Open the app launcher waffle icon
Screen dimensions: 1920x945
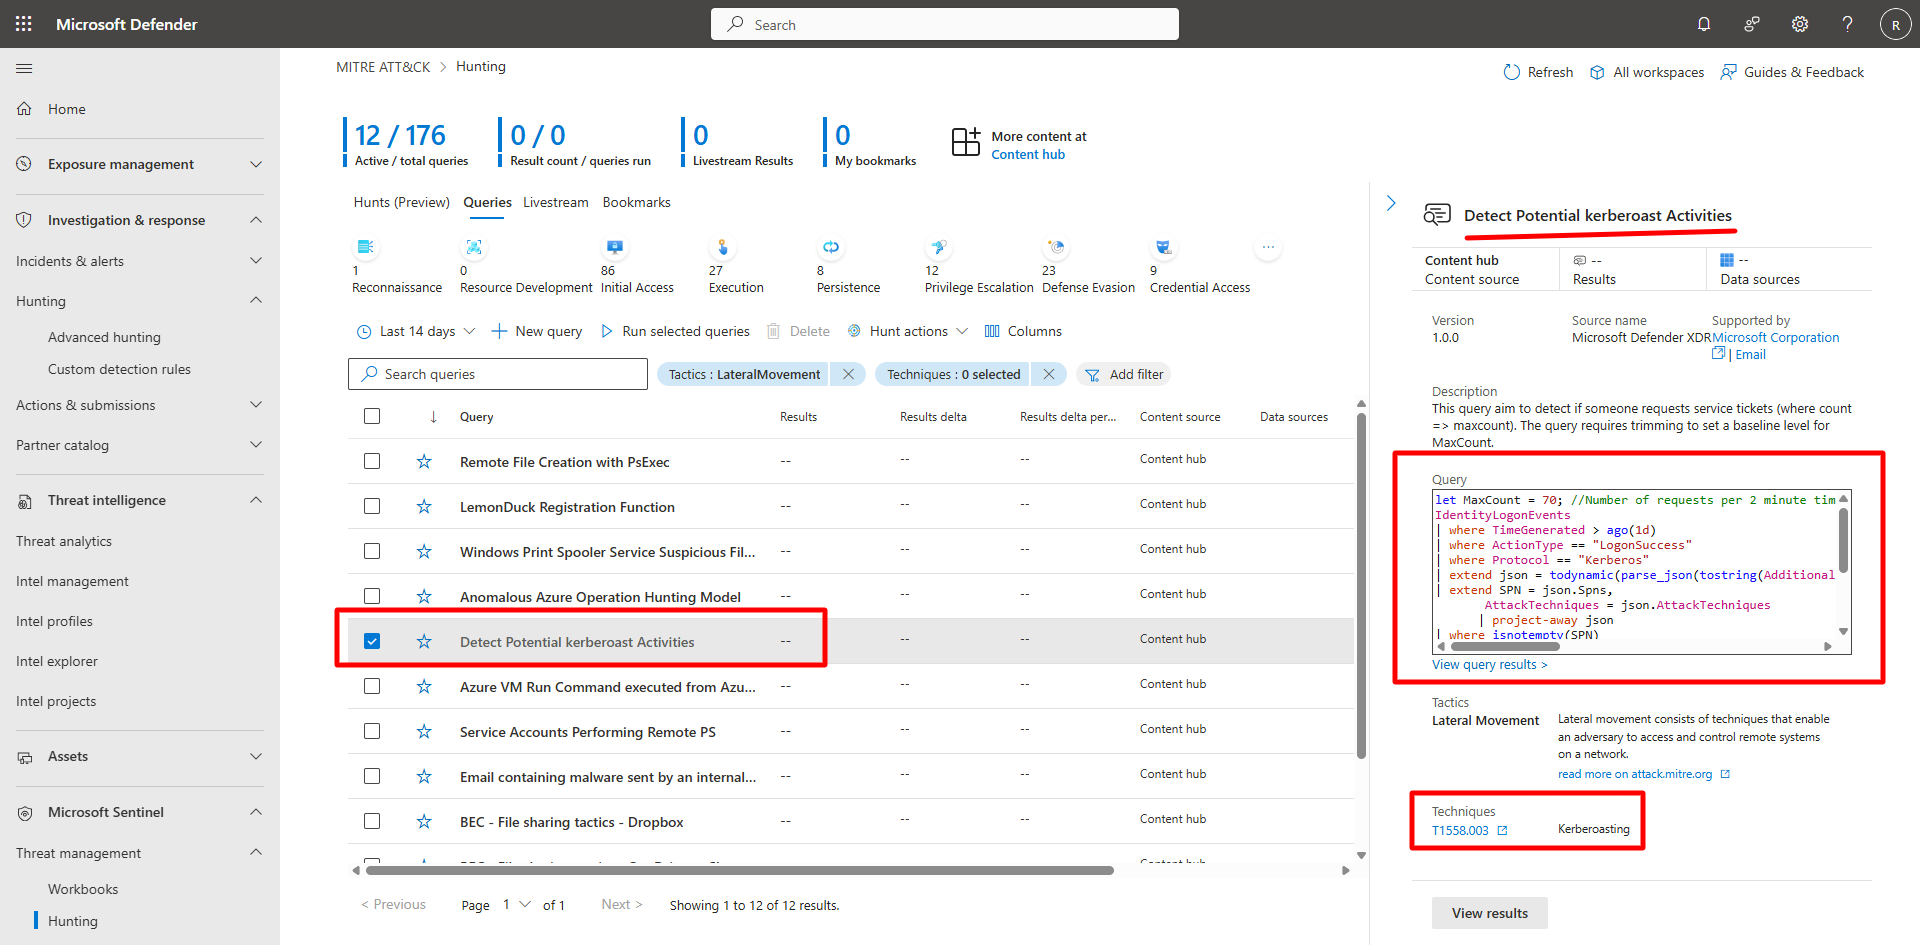click(24, 24)
